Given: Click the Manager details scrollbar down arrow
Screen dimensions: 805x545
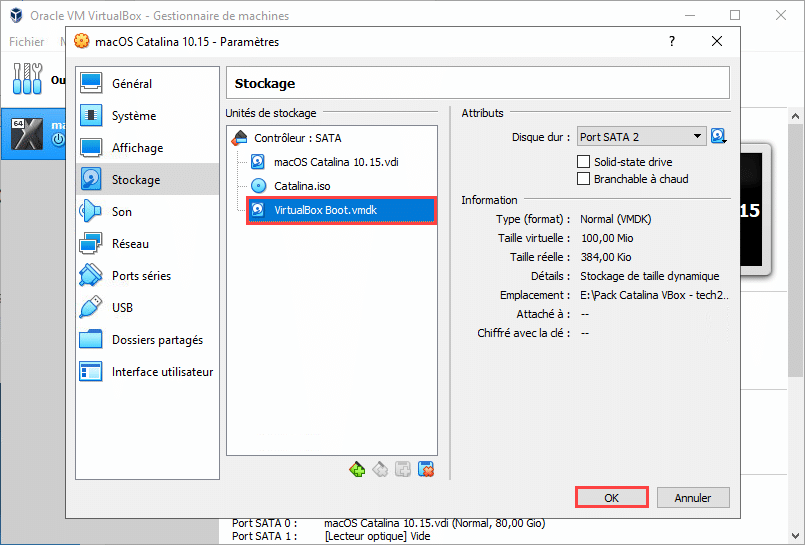Looking at the screenshot, I should coord(796,536).
